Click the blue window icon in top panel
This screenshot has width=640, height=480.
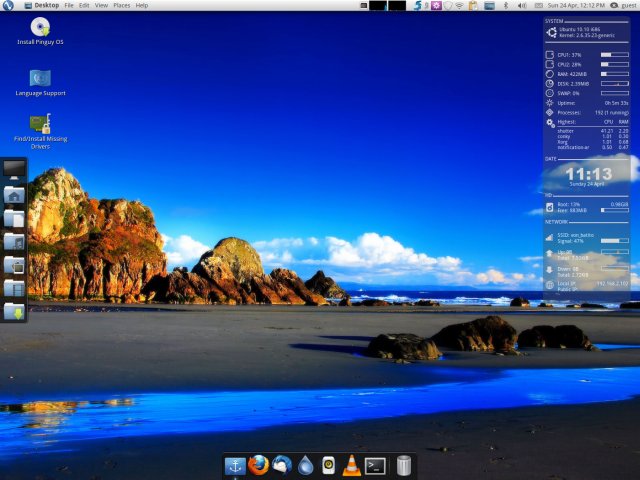tap(489, 5)
